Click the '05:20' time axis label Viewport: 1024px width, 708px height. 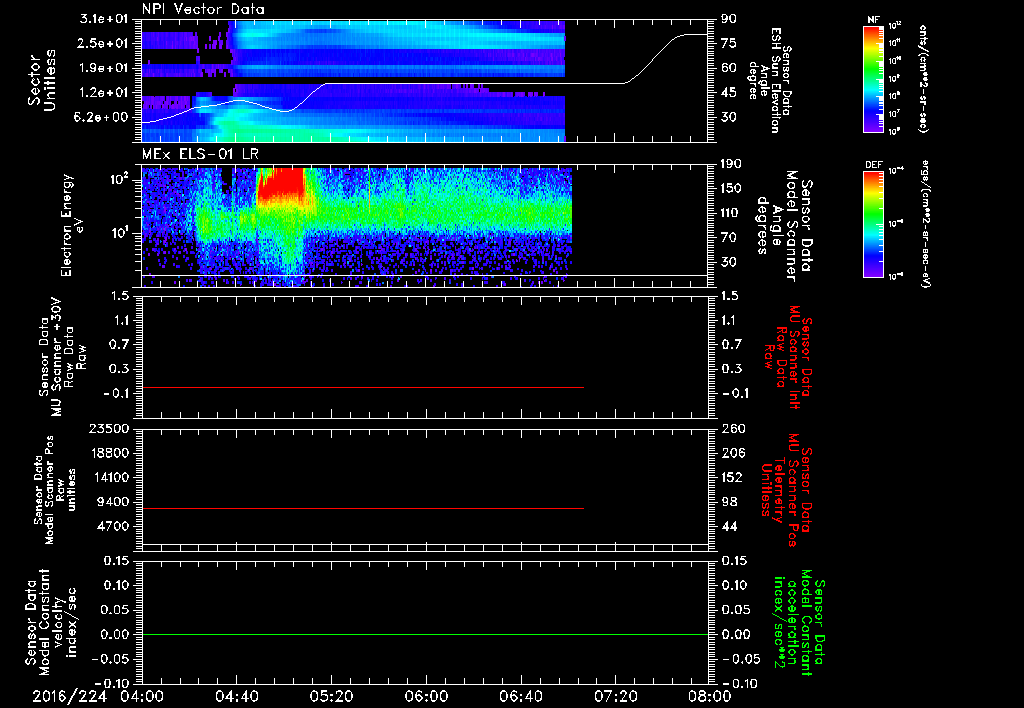331,696
